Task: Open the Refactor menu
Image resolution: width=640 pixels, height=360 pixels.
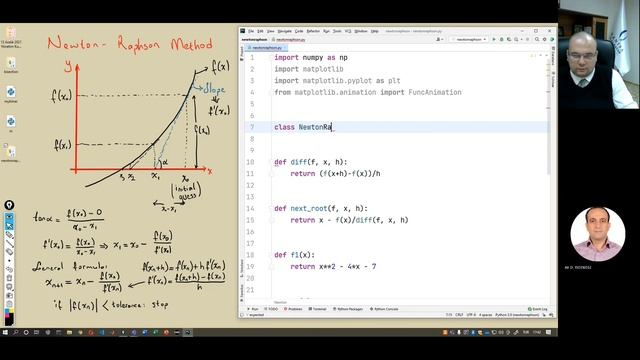Action: coord(313,31)
